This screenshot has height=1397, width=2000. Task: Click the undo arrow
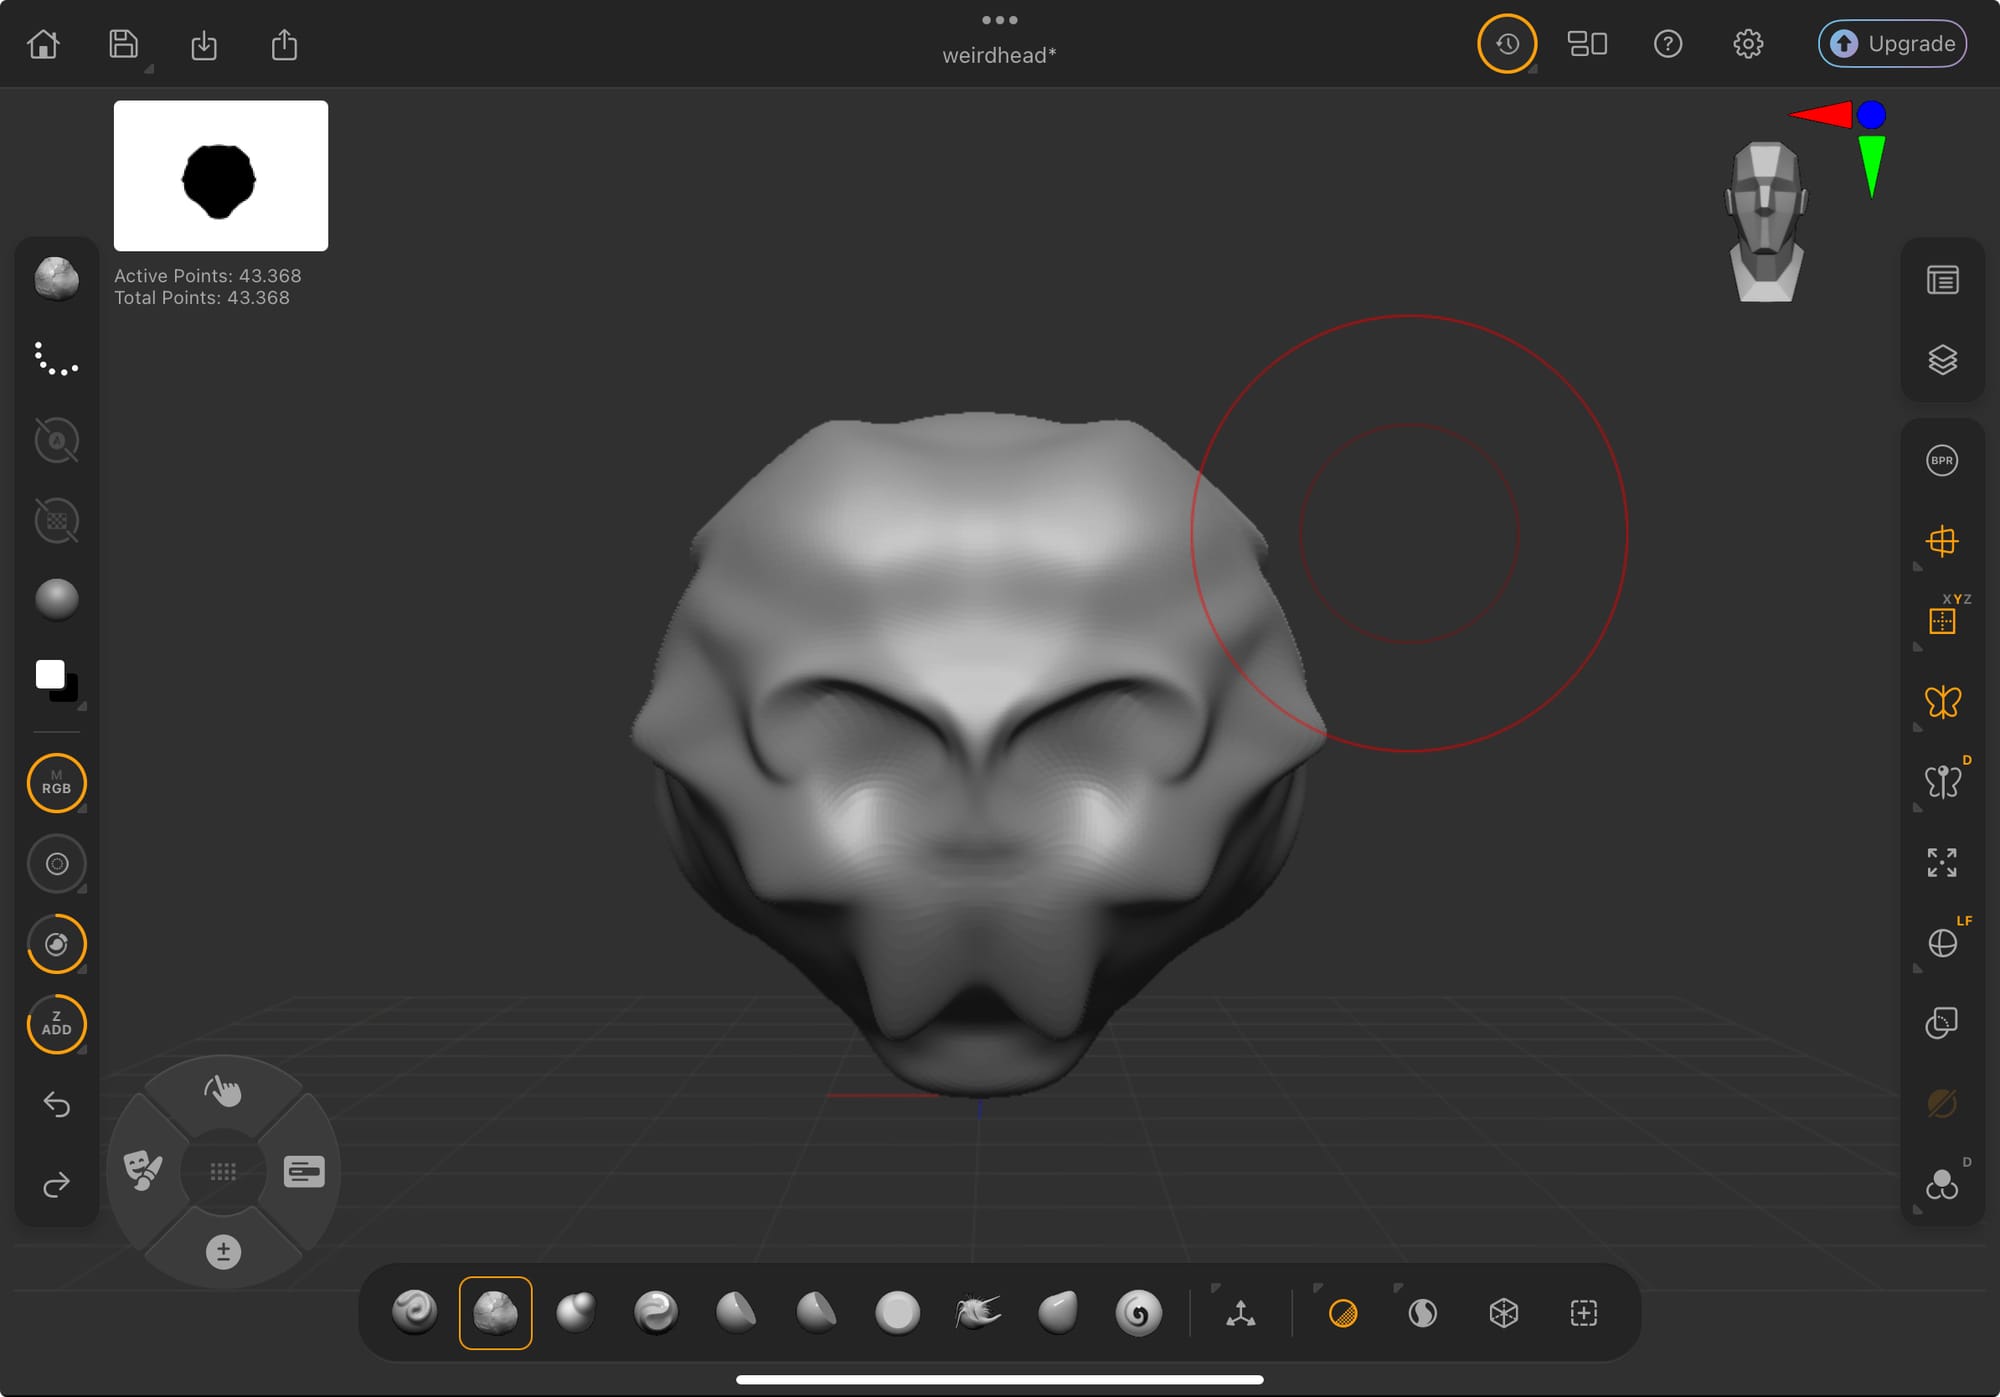tap(57, 1104)
